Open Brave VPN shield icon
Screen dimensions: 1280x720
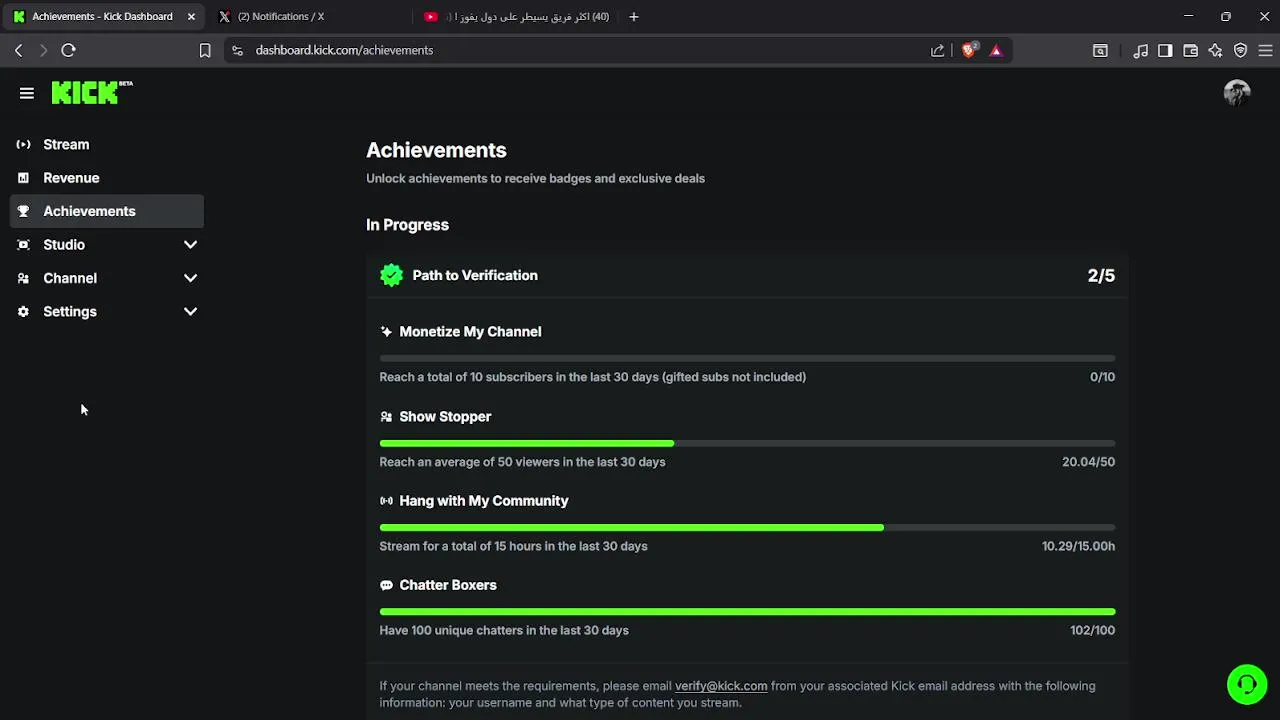coord(1240,50)
